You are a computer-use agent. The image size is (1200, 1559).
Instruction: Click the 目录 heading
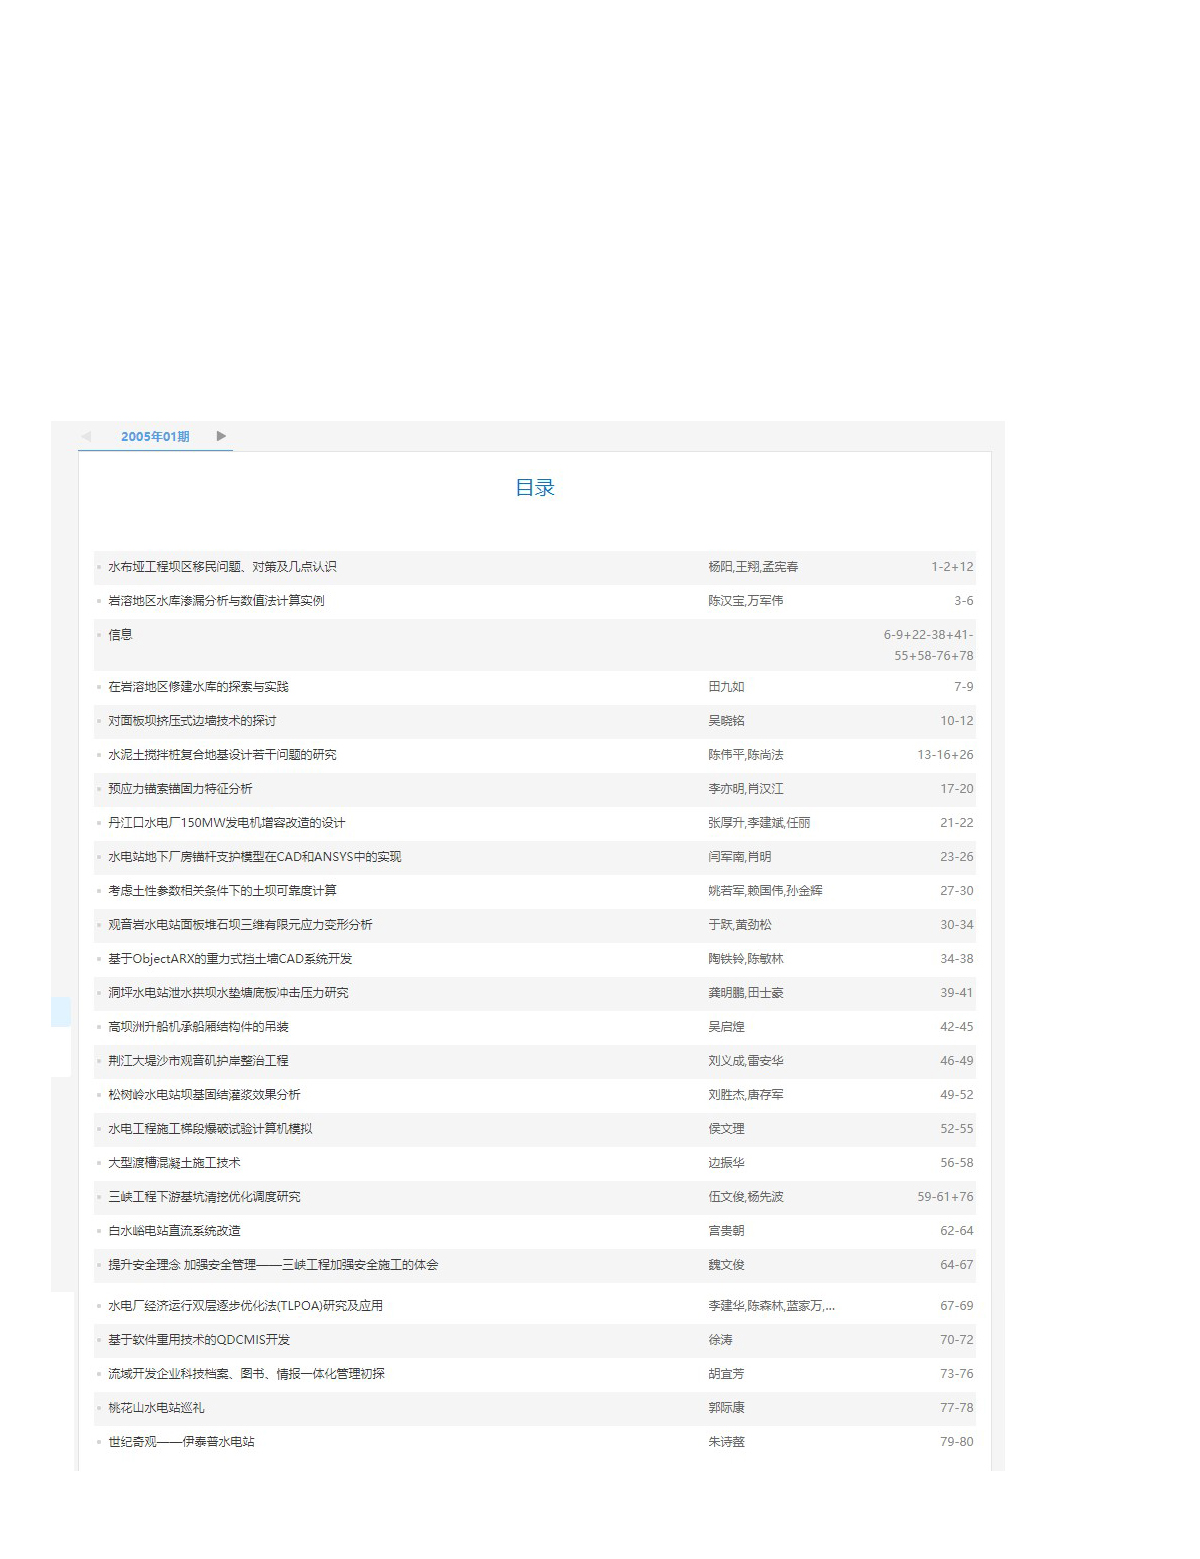click(535, 488)
